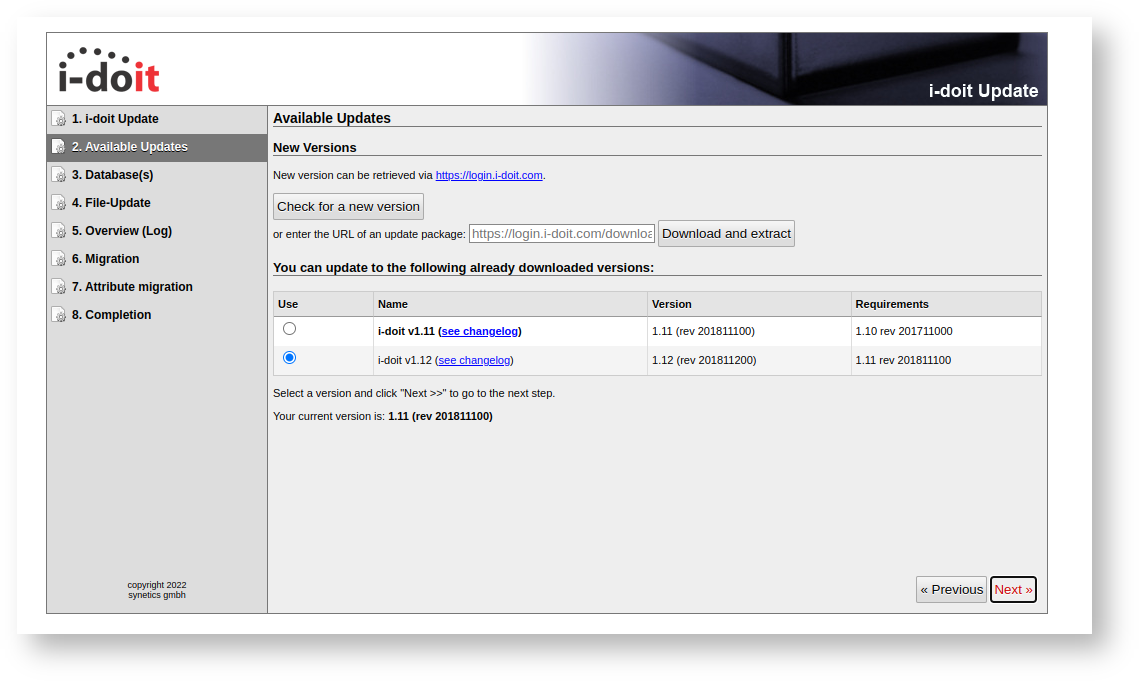This screenshot has height=682, width=1140.
Task: Click 'Download and extract' button
Action: pos(726,233)
